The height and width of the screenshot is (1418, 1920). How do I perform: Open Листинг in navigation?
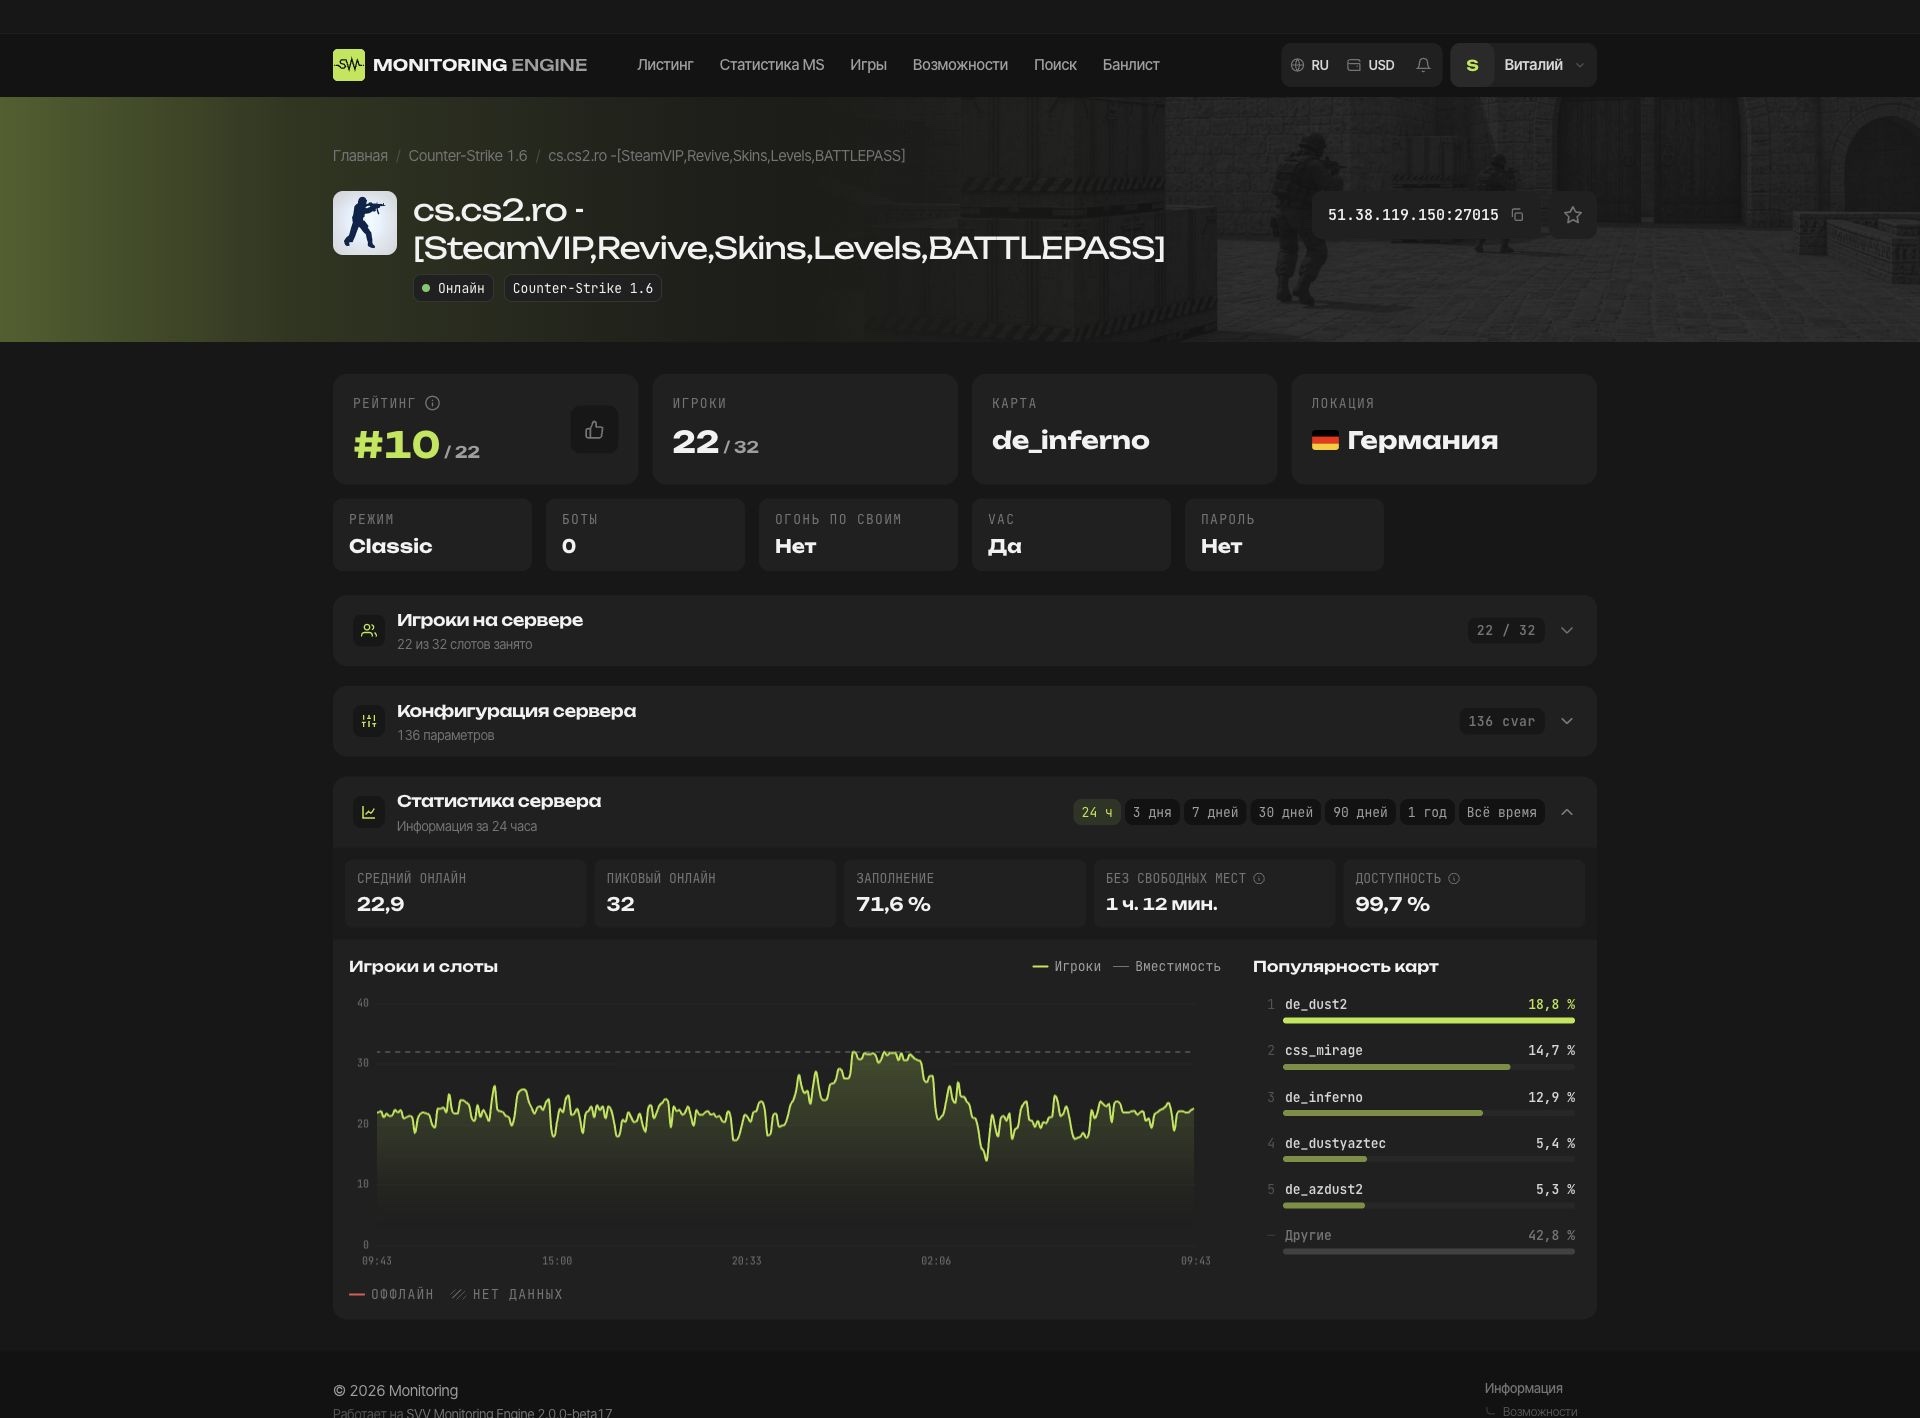(x=665, y=65)
